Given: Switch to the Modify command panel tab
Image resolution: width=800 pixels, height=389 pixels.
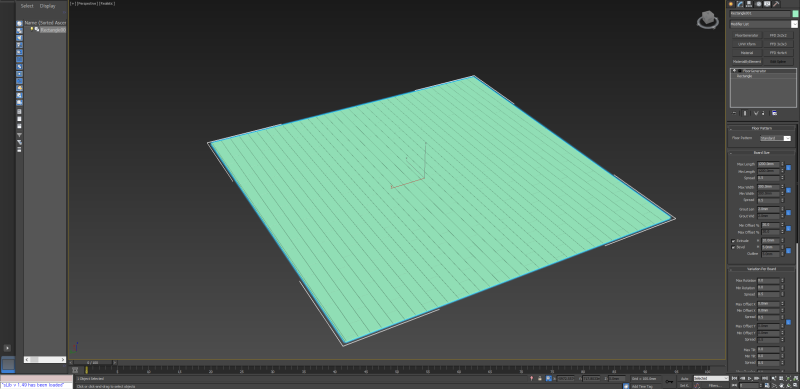Looking at the screenshot, I should [x=740, y=4].
